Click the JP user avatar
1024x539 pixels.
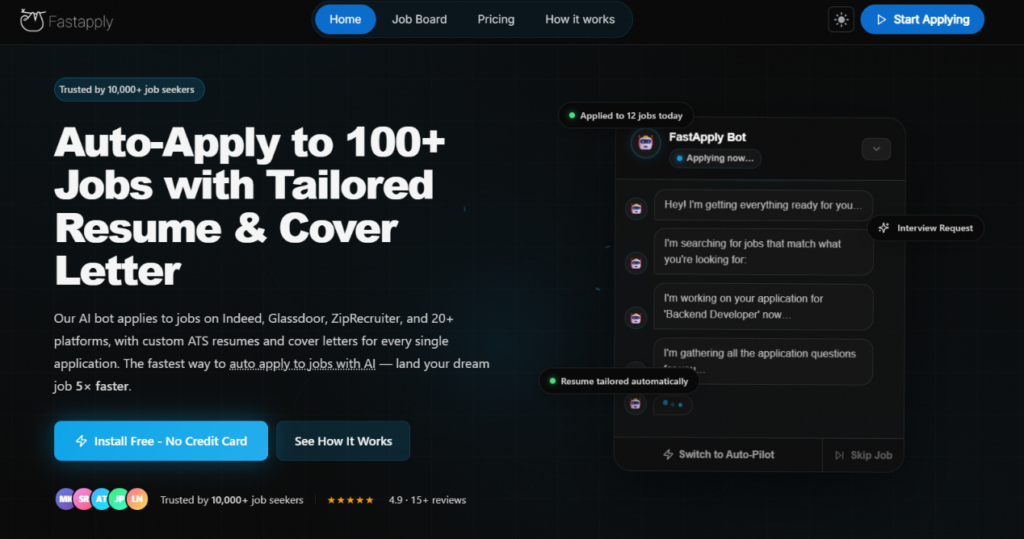coord(119,500)
